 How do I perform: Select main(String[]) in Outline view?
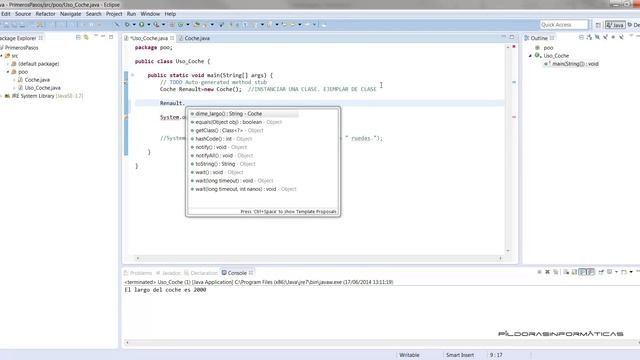click(x=571, y=64)
